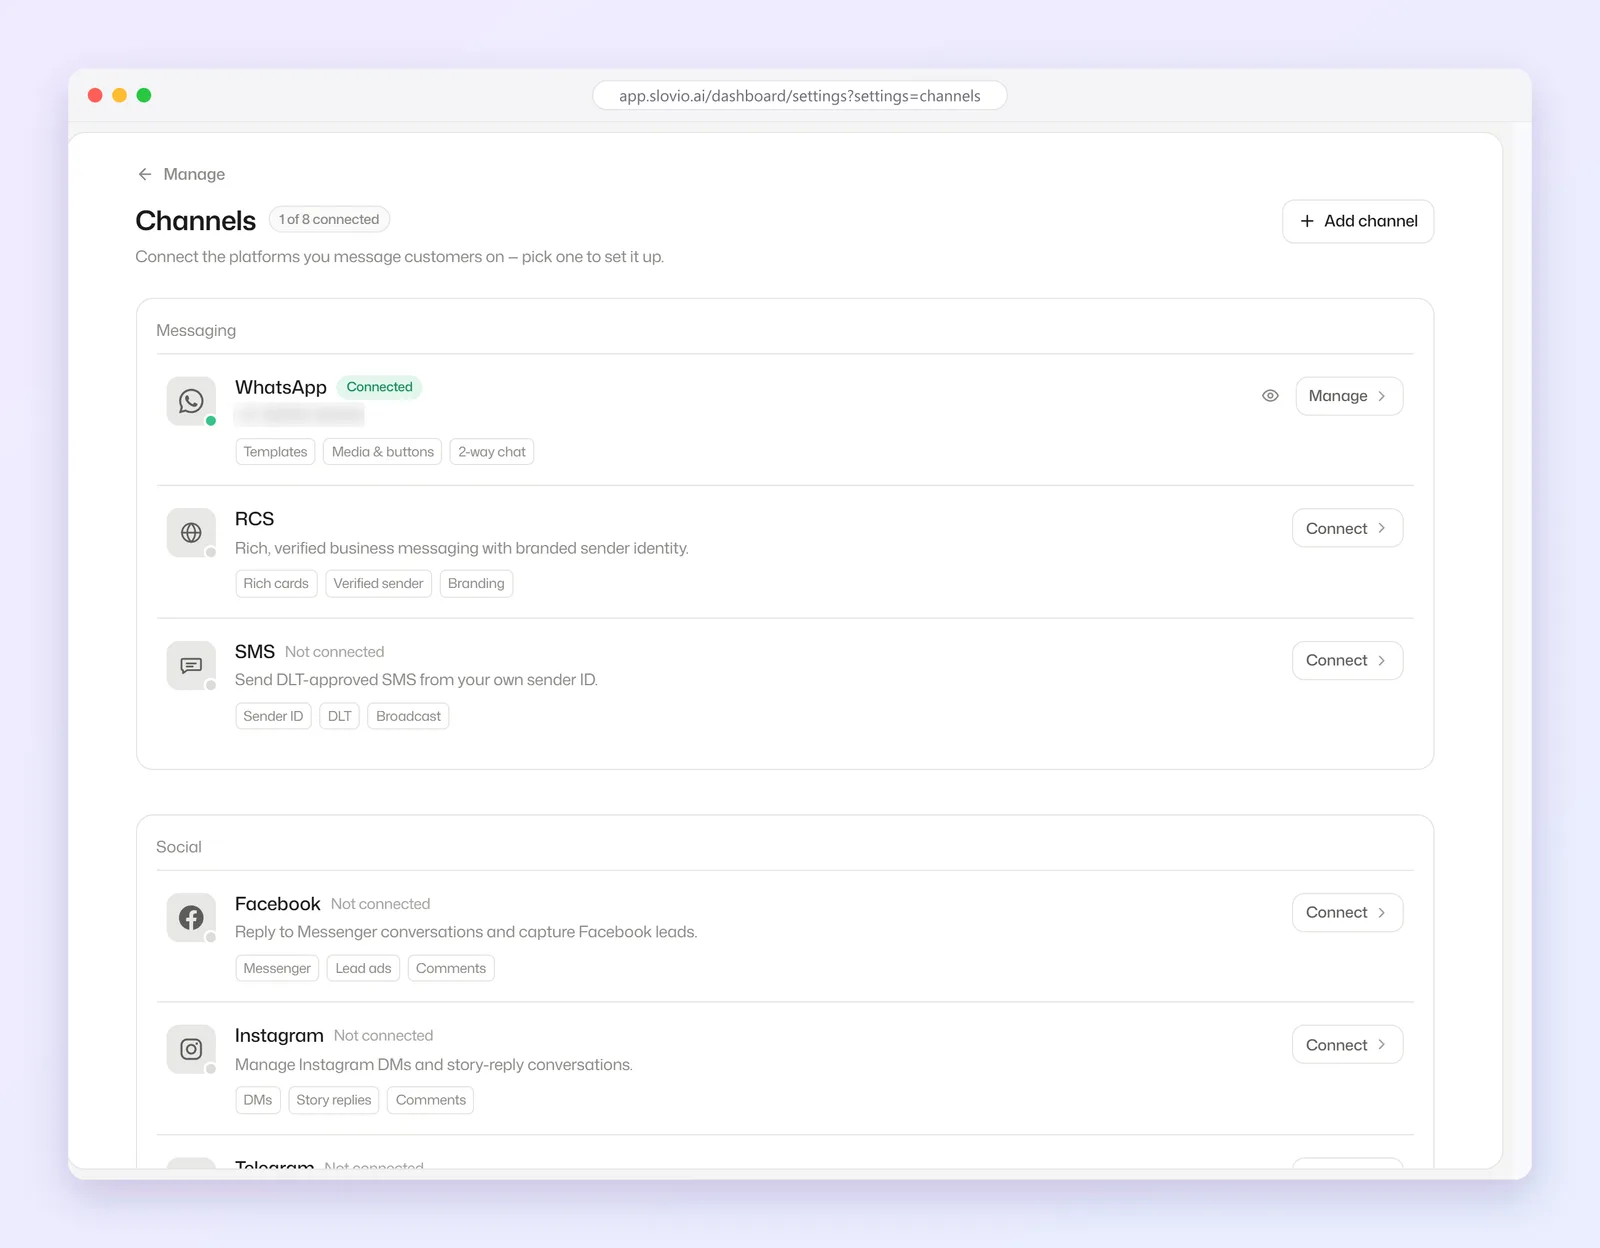Click the DLT tag under SMS
Screen dimensions: 1600x1248
(x=340, y=716)
